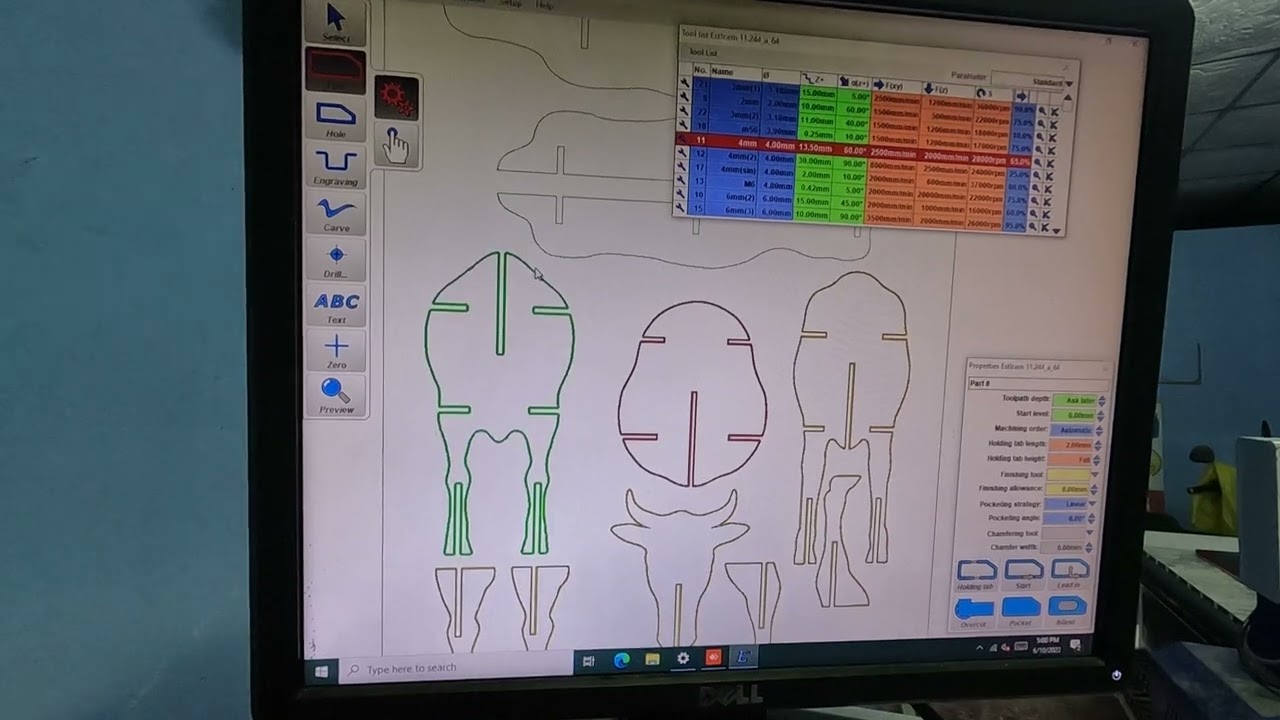Screen dimensions: 1280x720
Task: Click the taskbar search box
Action: tap(456, 668)
